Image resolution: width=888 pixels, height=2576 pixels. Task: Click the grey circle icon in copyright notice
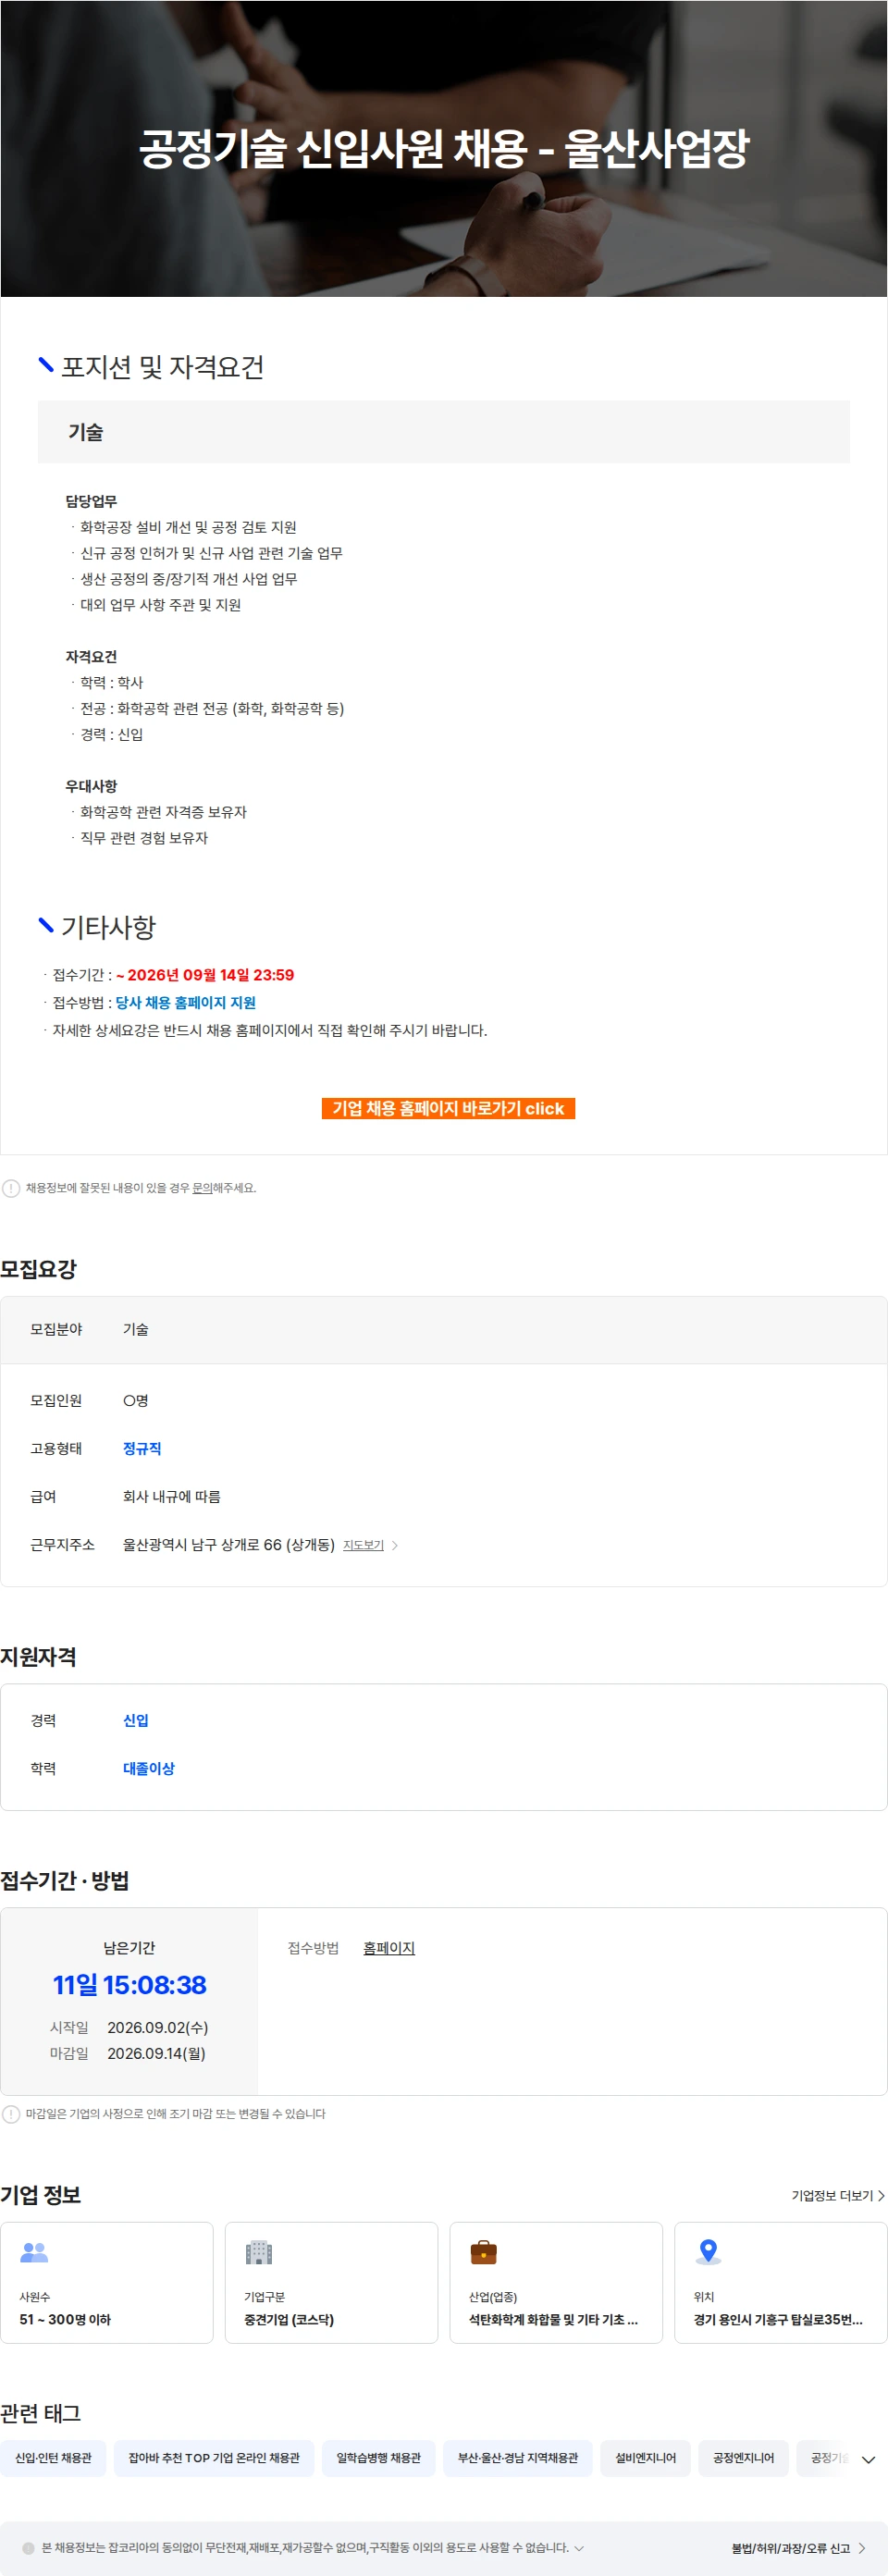point(28,2548)
